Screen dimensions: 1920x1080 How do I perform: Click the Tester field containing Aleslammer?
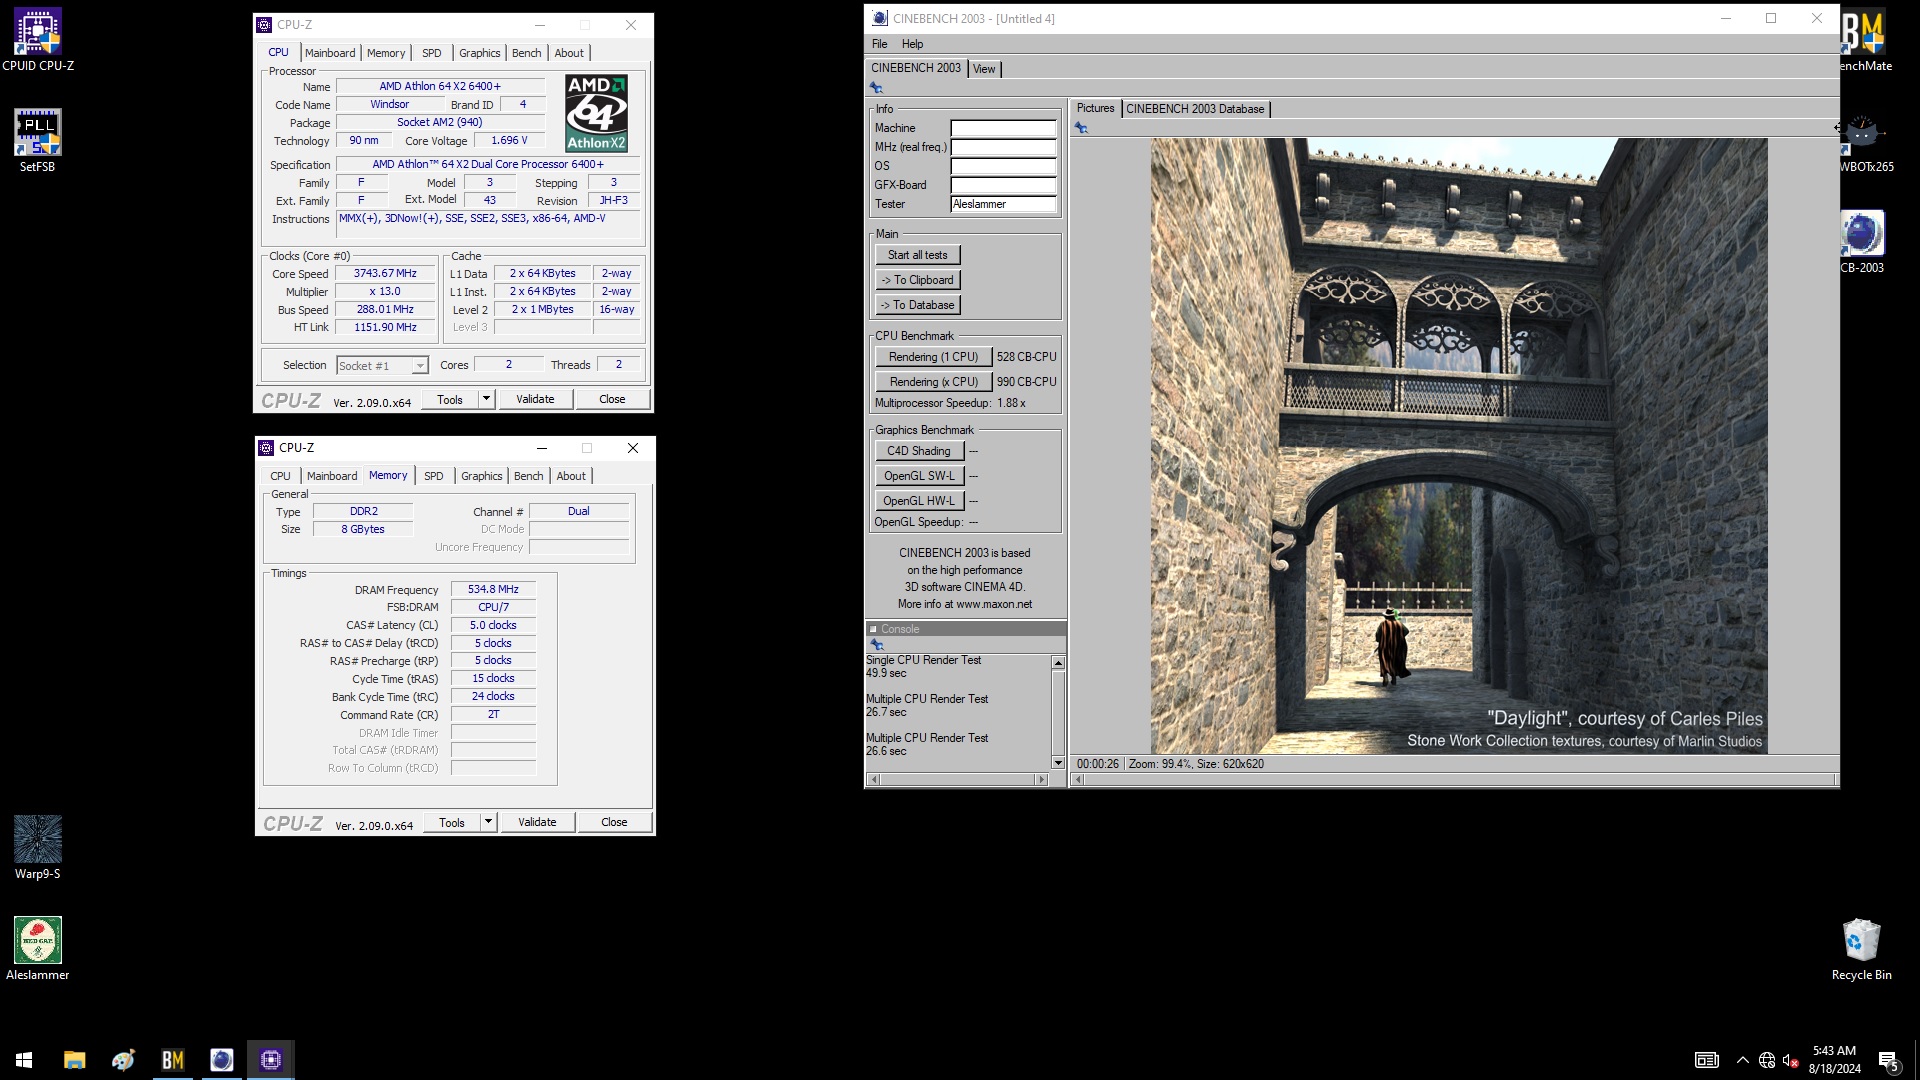(1003, 204)
